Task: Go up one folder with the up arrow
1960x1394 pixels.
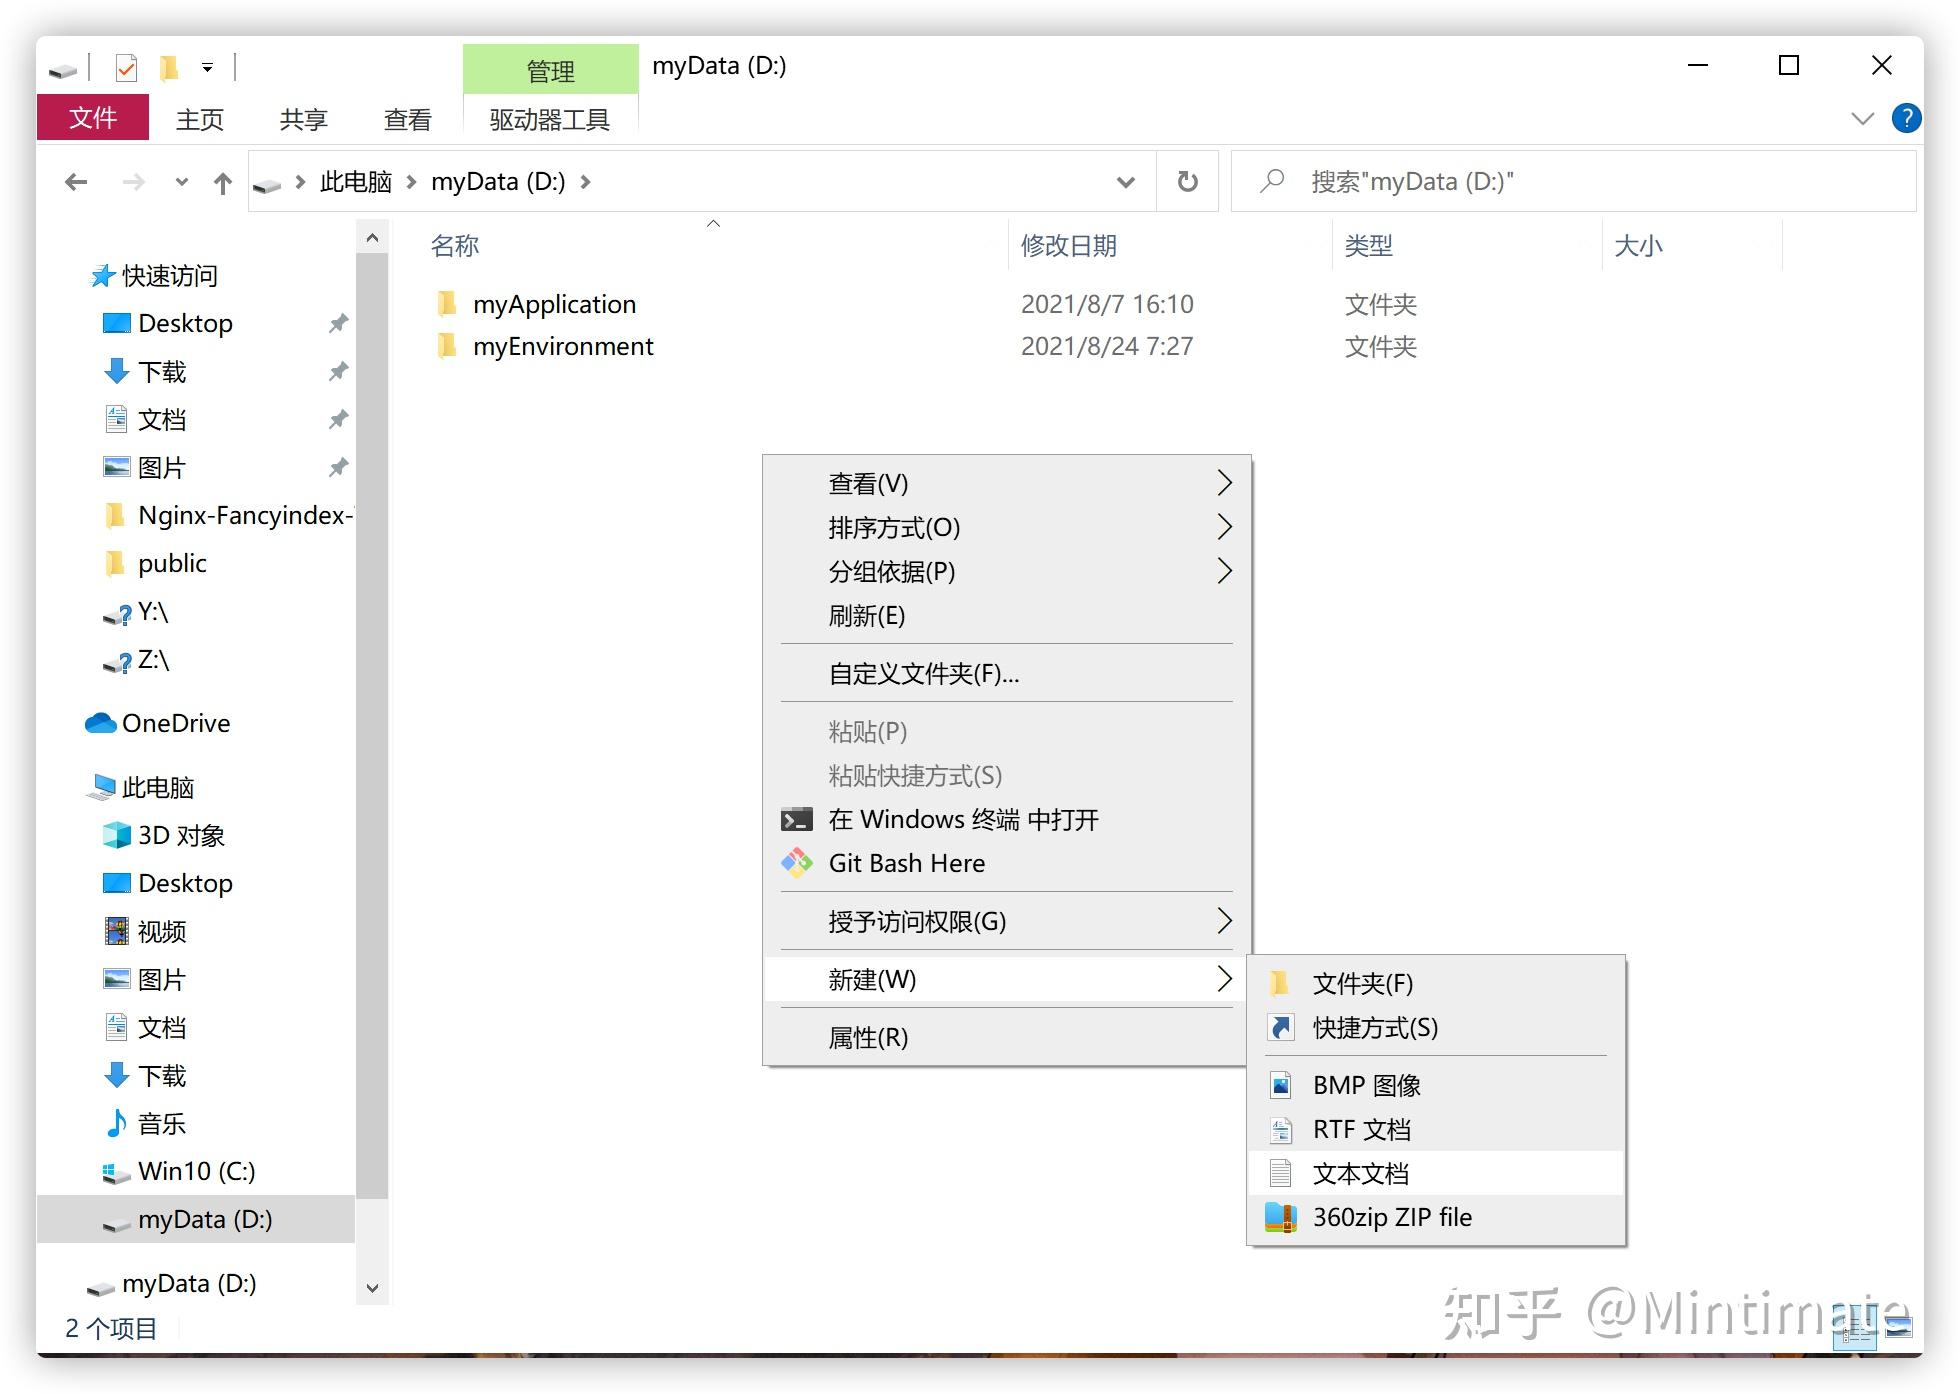Action: coord(222,183)
